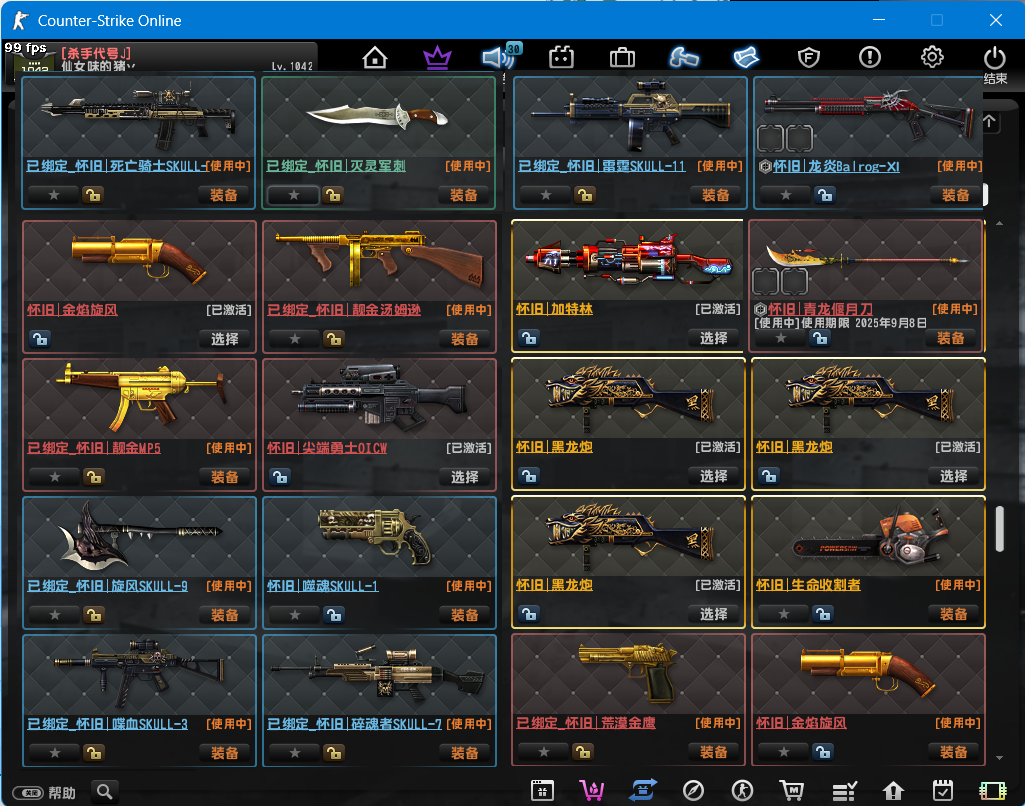Click the lock icon on 怀旧|龙炎Balrog-XI card
1025x806 pixels.
click(825, 194)
